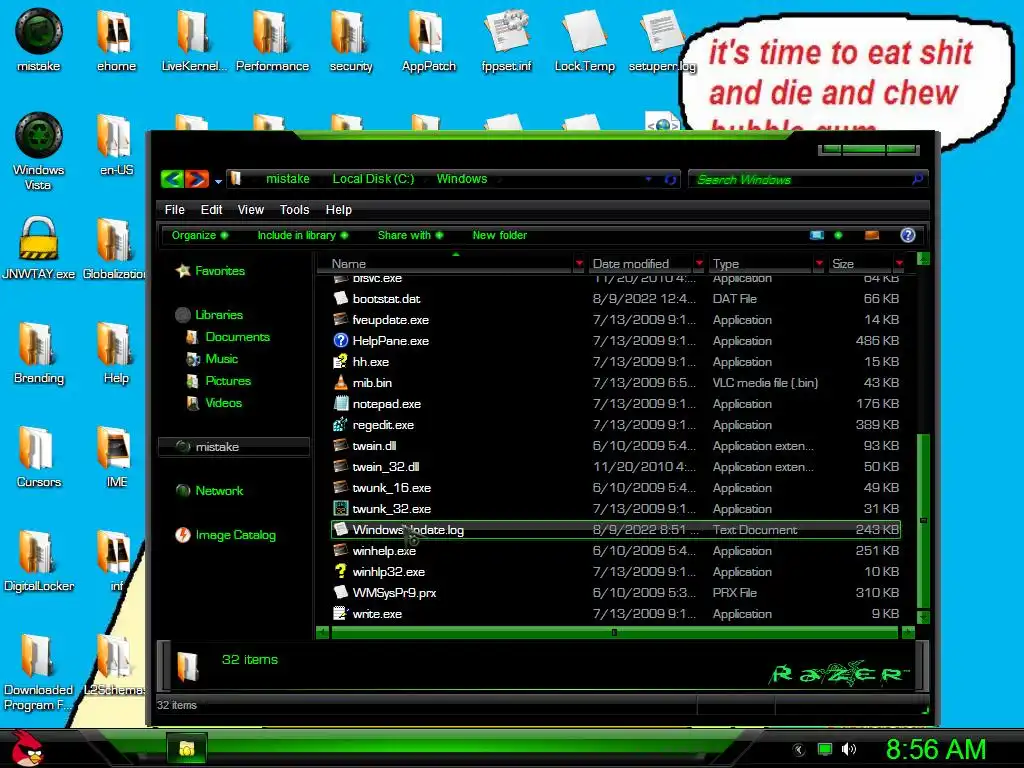1024x768 pixels.
Task: Open the Edit menu
Action: click(x=211, y=210)
